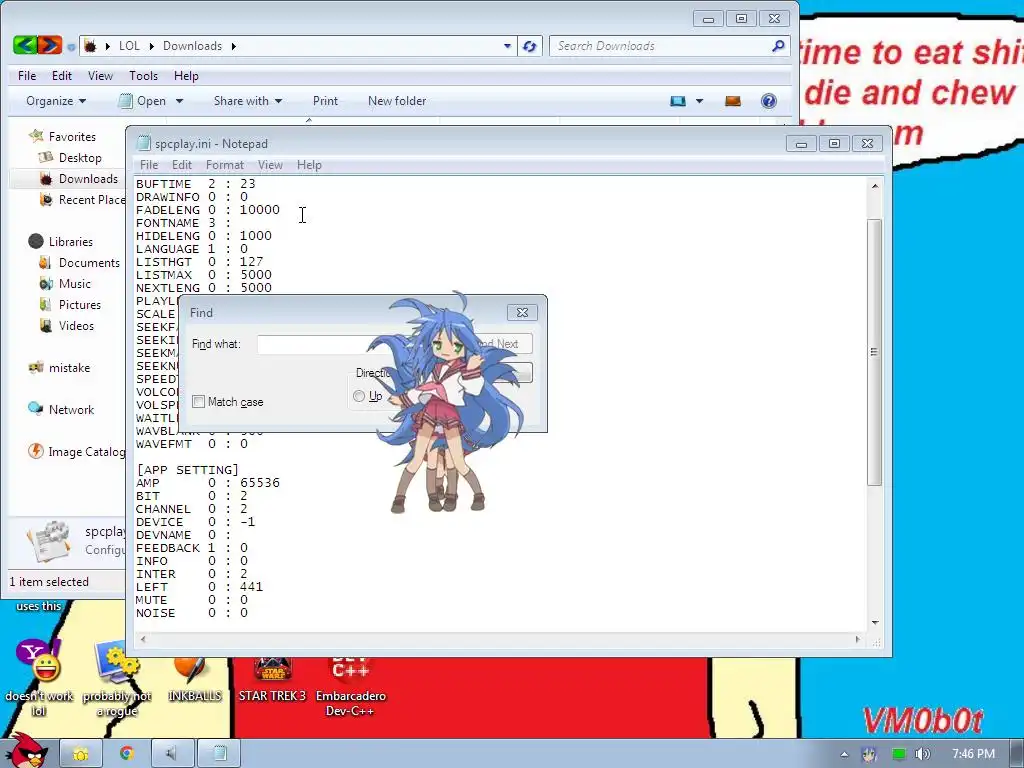
Task: Click the Notepad vertical scrollbar thumb
Action: tap(874, 353)
